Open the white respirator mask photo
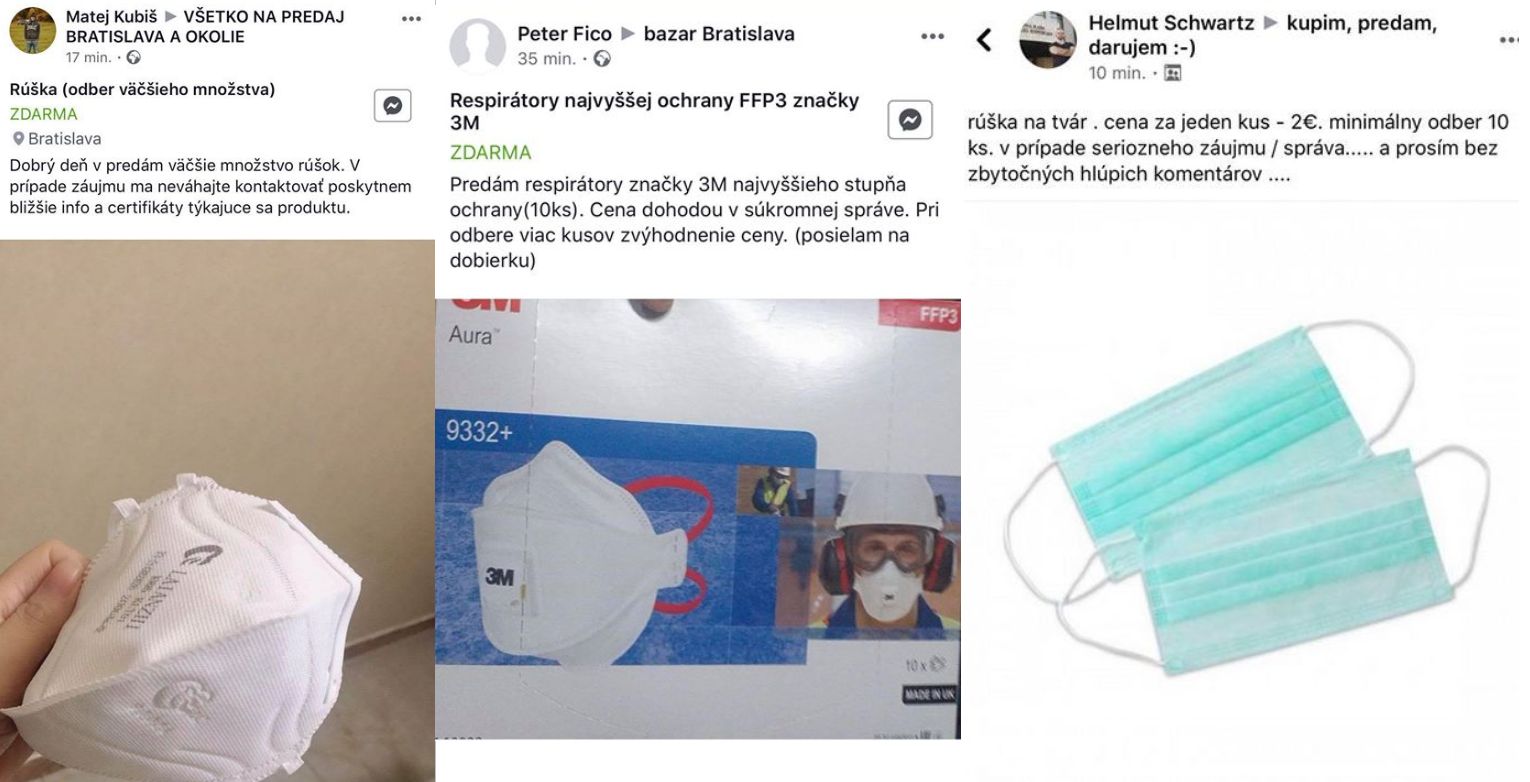This screenshot has width=1530, height=782. pos(217,510)
